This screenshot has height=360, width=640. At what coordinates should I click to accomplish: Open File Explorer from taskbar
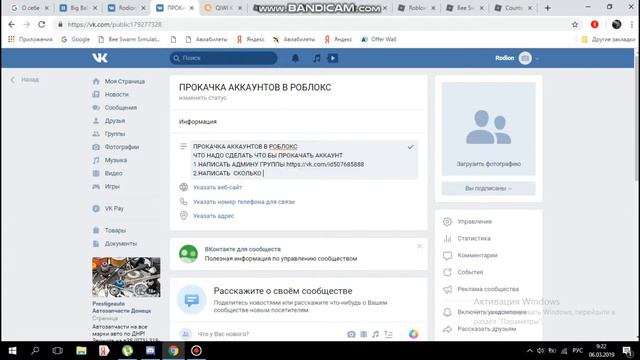point(81,351)
